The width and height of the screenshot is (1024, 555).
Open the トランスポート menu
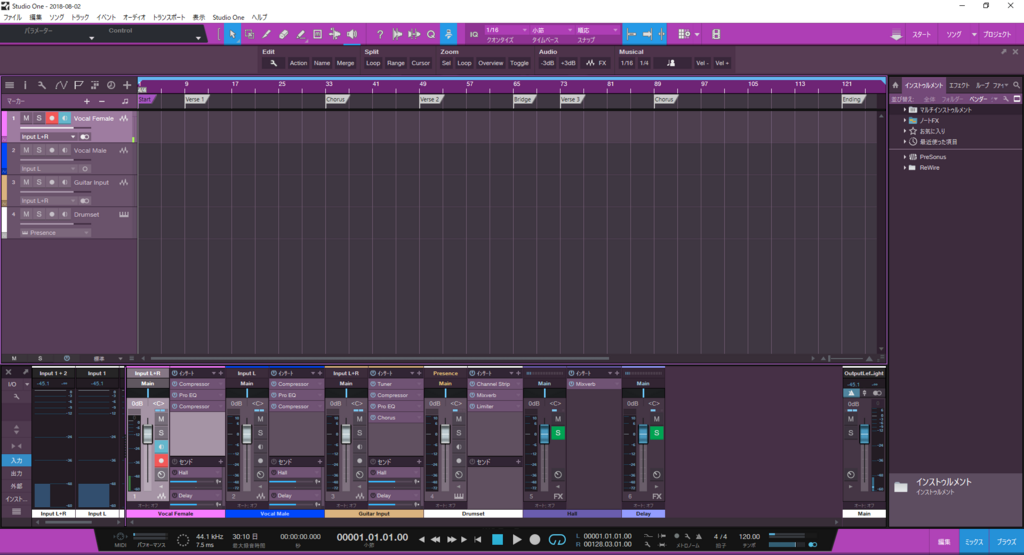(168, 17)
